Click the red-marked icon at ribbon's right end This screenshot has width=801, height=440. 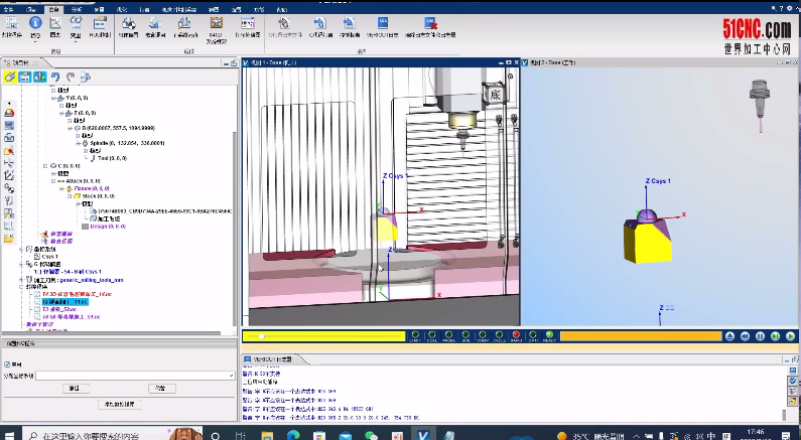click(x=430, y=22)
